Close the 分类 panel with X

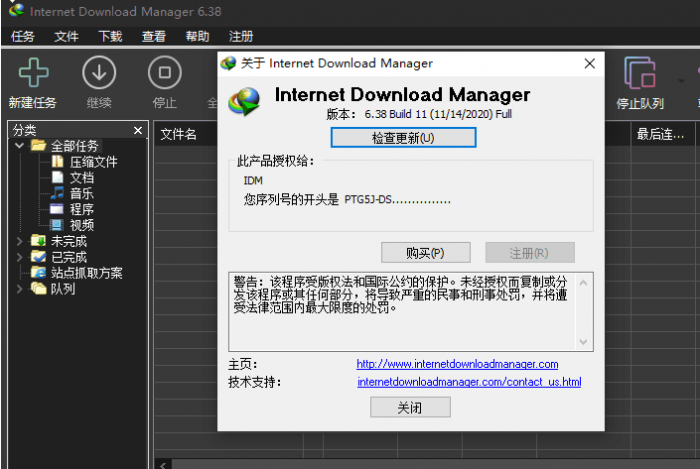[138, 130]
